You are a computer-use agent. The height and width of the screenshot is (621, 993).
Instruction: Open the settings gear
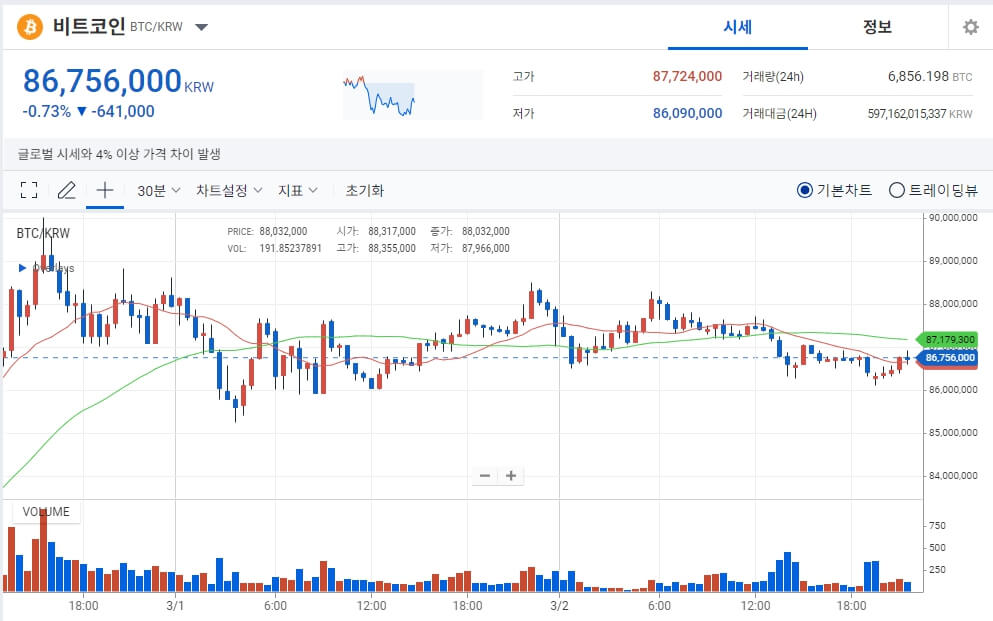[970, 27]
